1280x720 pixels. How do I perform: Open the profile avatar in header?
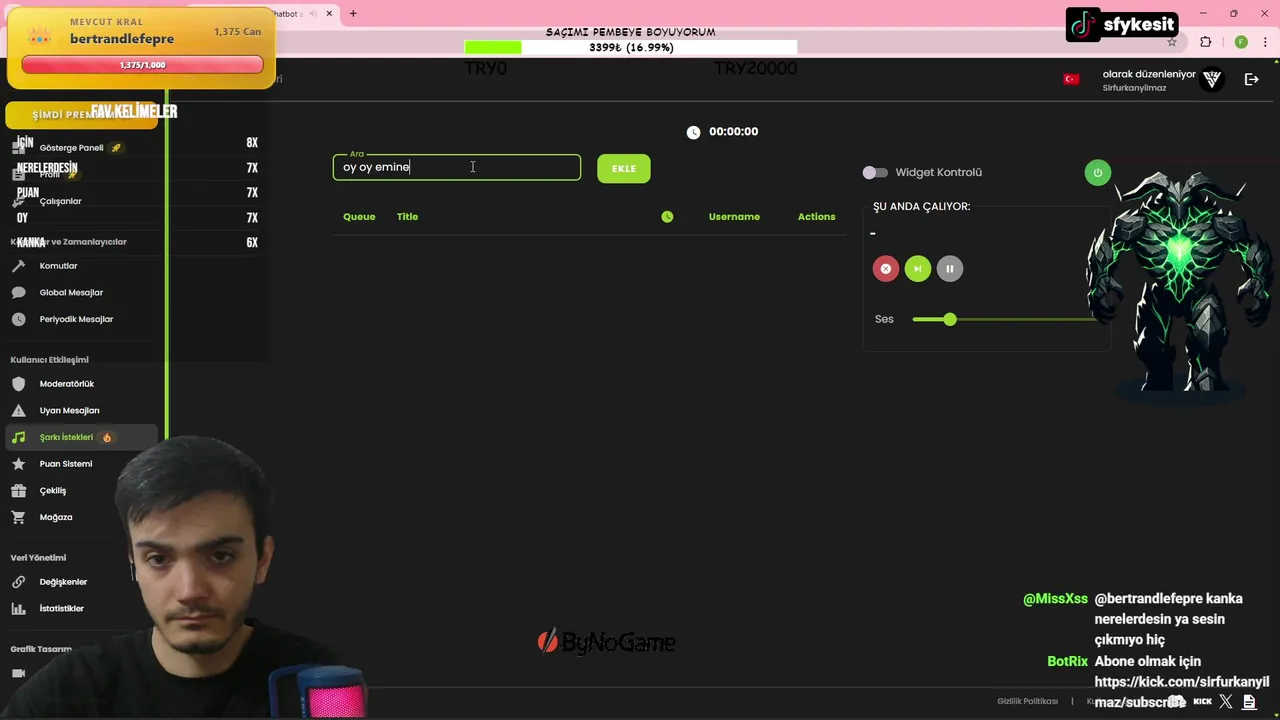(1212, 79)
